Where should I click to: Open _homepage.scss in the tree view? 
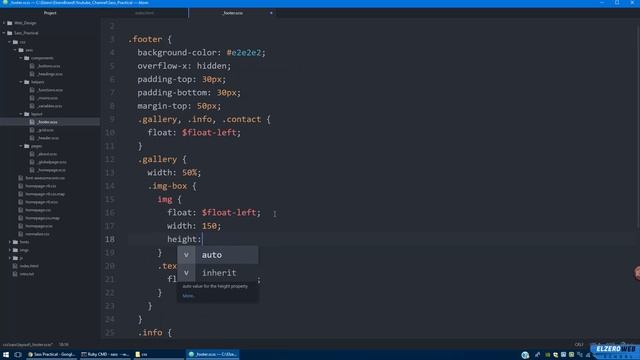(51, 170)
